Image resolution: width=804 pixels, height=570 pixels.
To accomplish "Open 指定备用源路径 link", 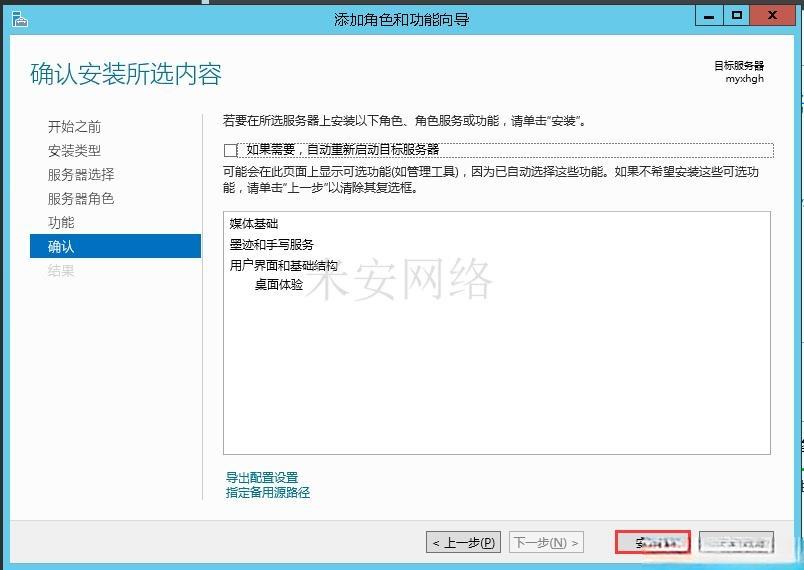I will click(x=268, y=493).
